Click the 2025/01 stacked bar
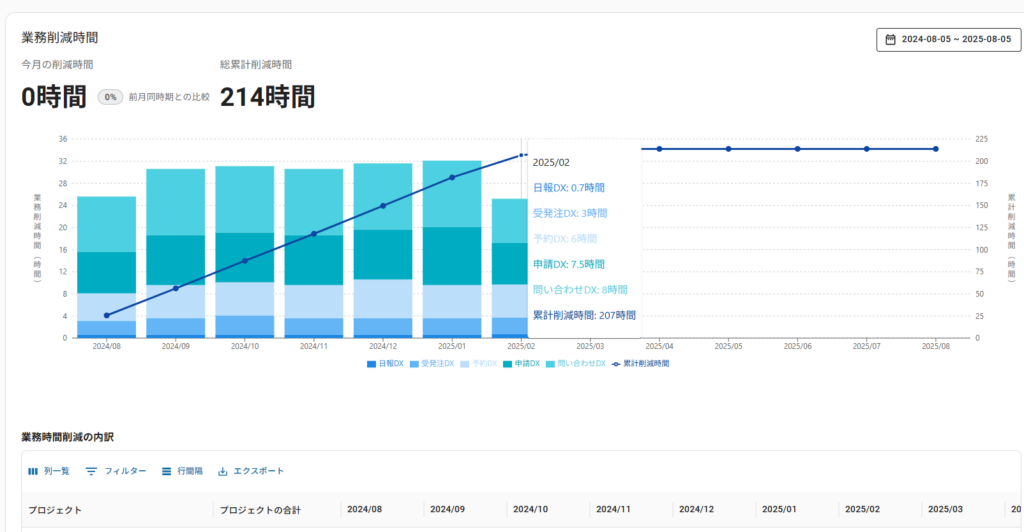This screenshot has width=1024, height=532. coord(452,249)
